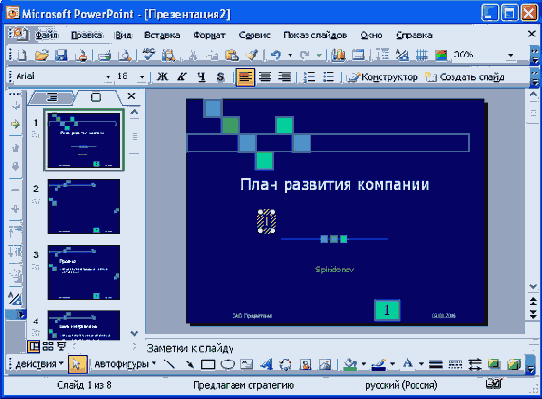This screenshot has height=399, width=542.
Task: Toggle color/grayscale view icon
Action: 441,55
